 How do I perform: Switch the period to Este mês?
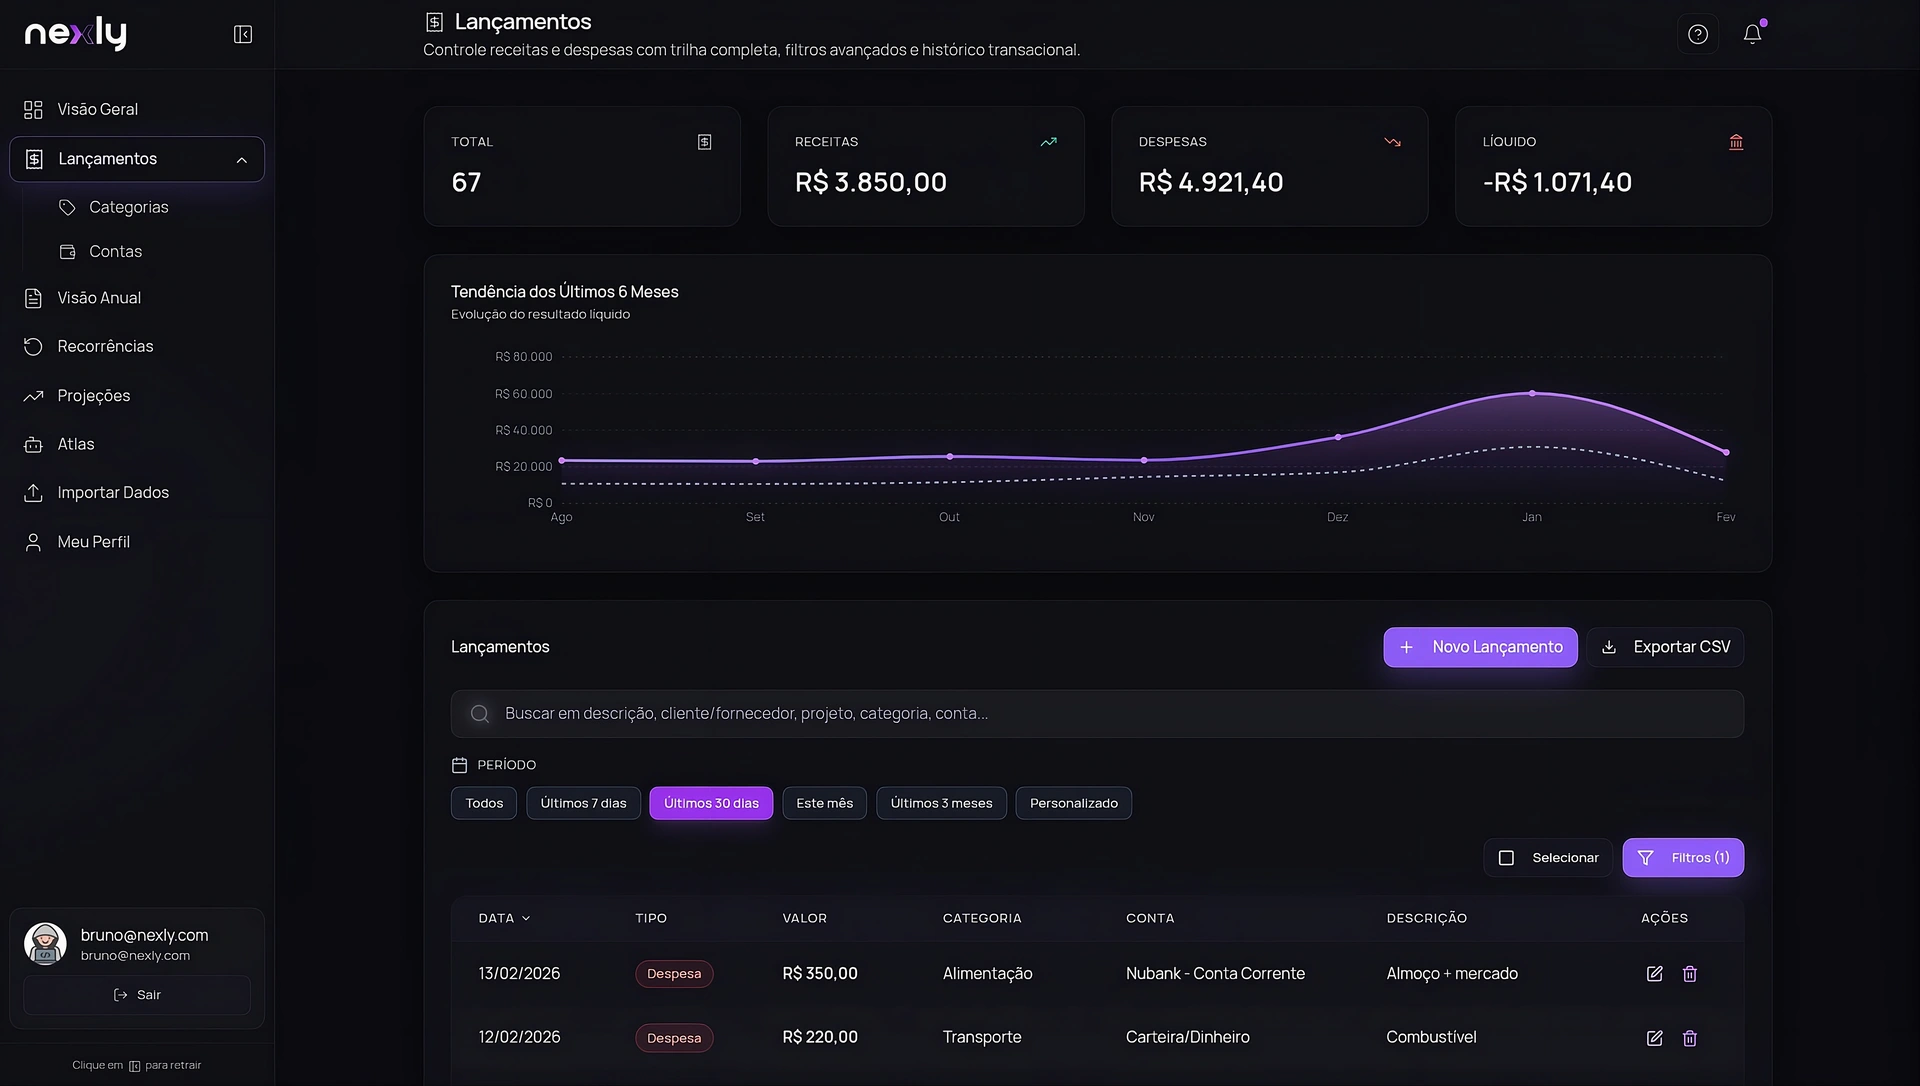click(x=824, y=803)
